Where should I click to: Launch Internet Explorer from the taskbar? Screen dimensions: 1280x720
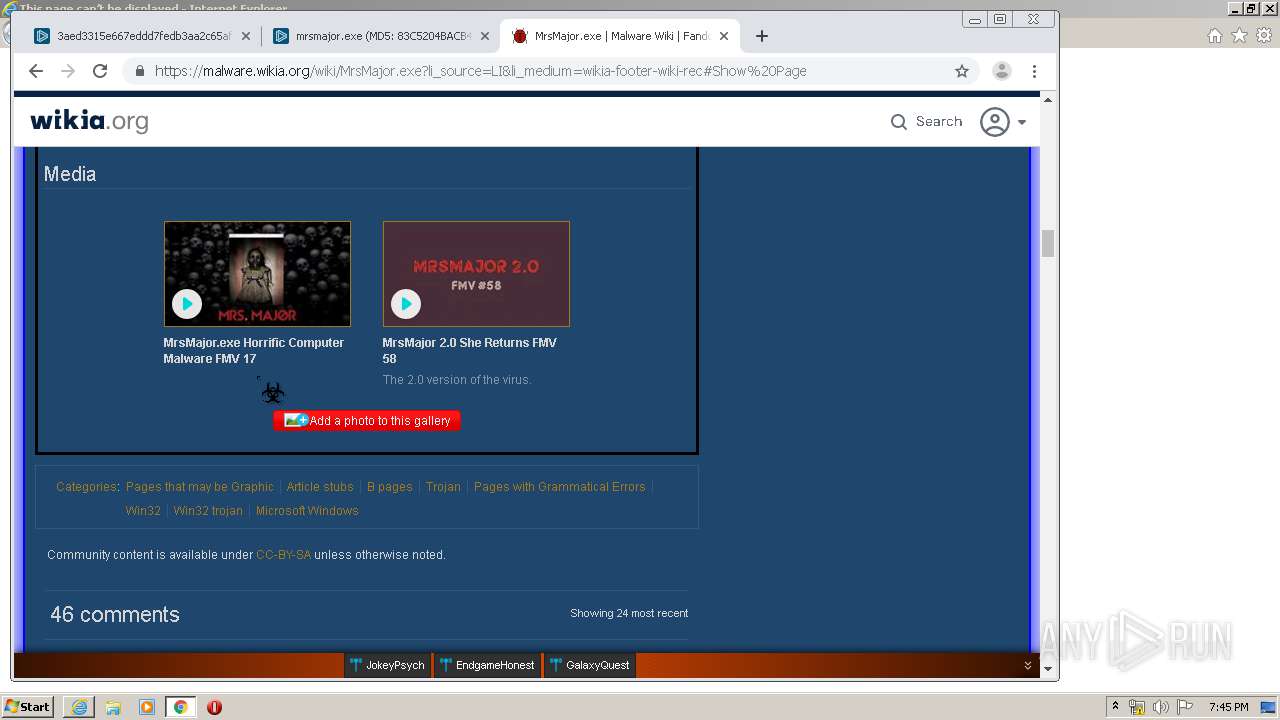coord(79,707)
